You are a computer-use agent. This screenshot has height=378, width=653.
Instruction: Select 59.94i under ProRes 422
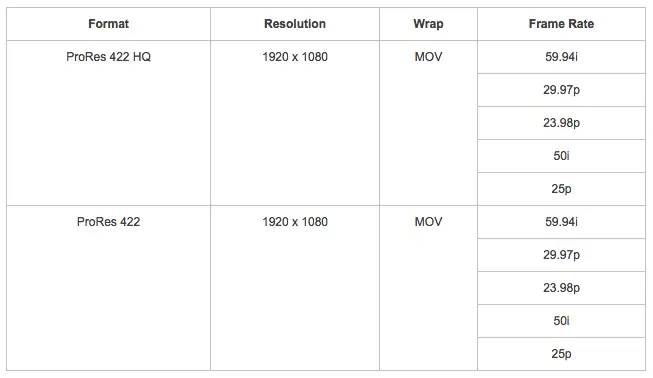(x=561, y=221)
